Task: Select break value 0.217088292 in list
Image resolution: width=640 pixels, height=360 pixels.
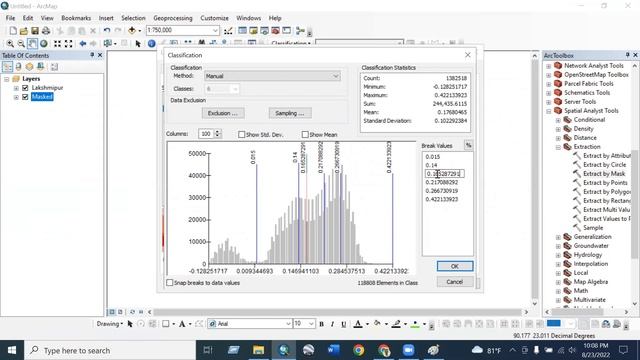Action: pos(442,182)
